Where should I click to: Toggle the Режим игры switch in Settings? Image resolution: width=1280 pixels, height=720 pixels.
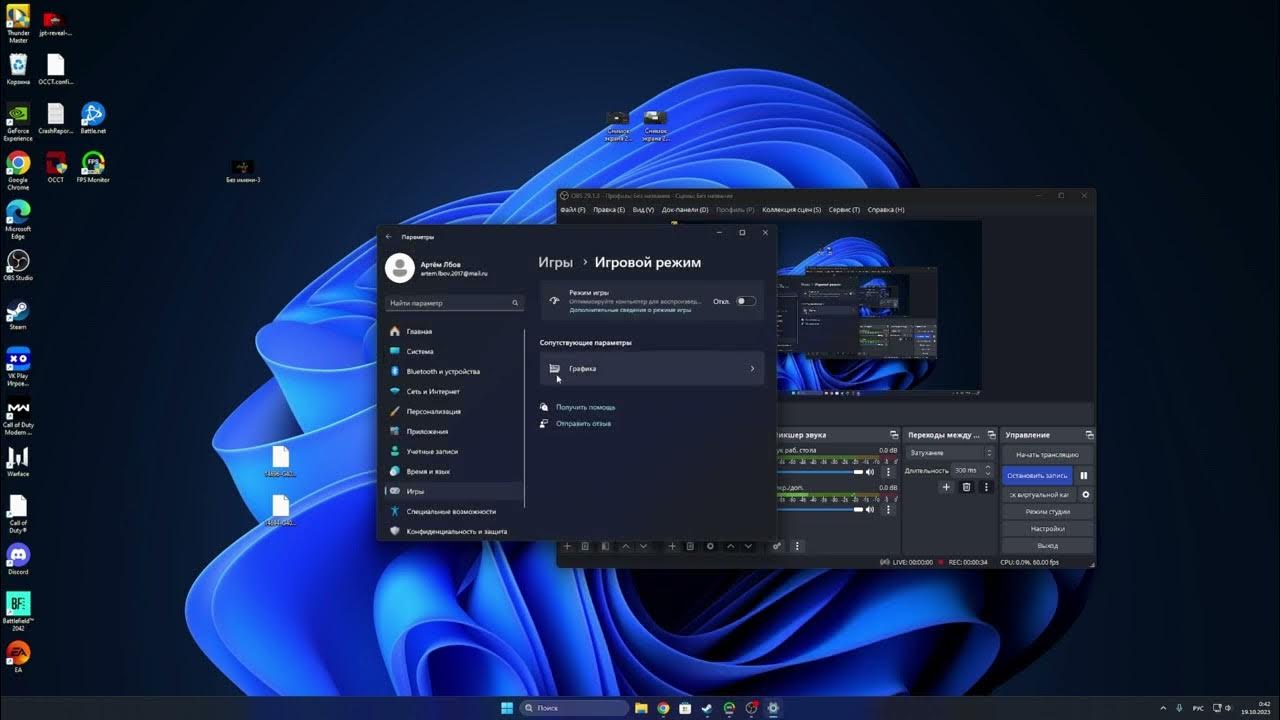746,301
